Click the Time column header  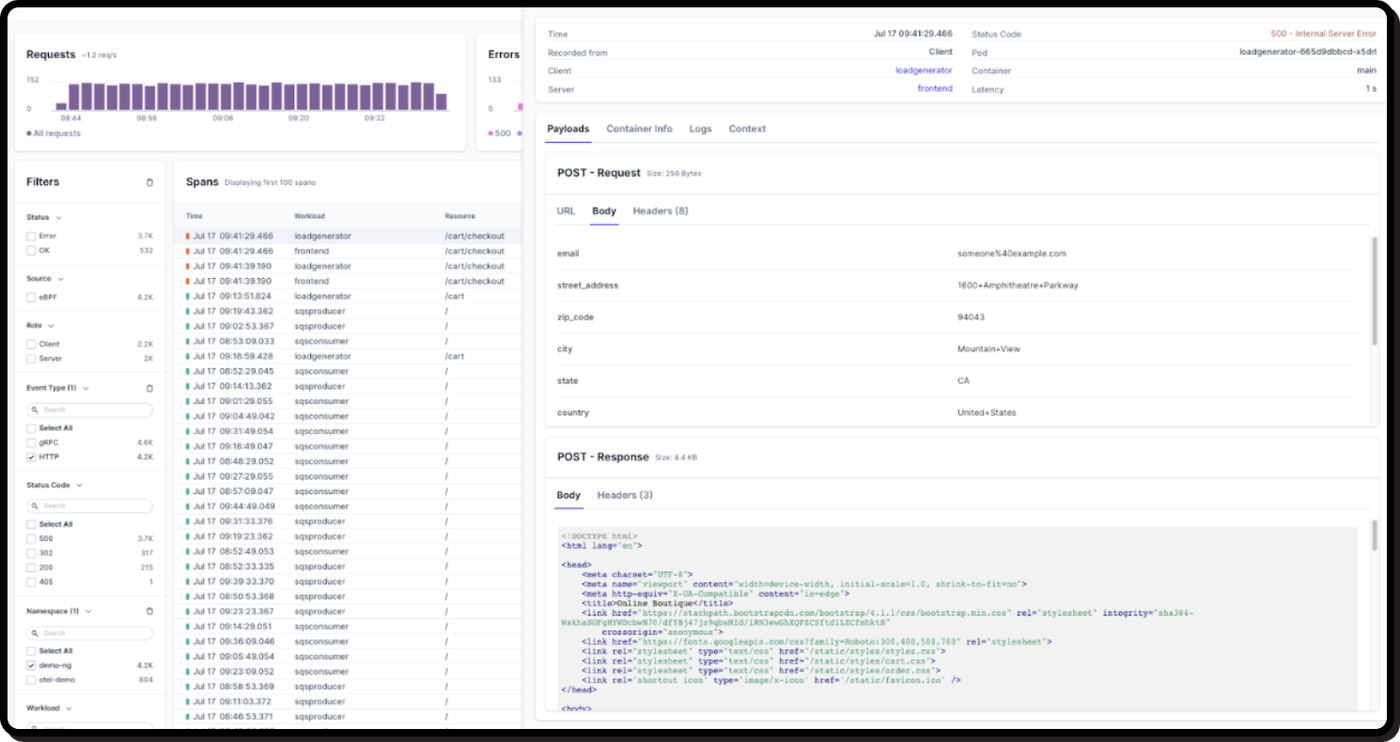194,216
